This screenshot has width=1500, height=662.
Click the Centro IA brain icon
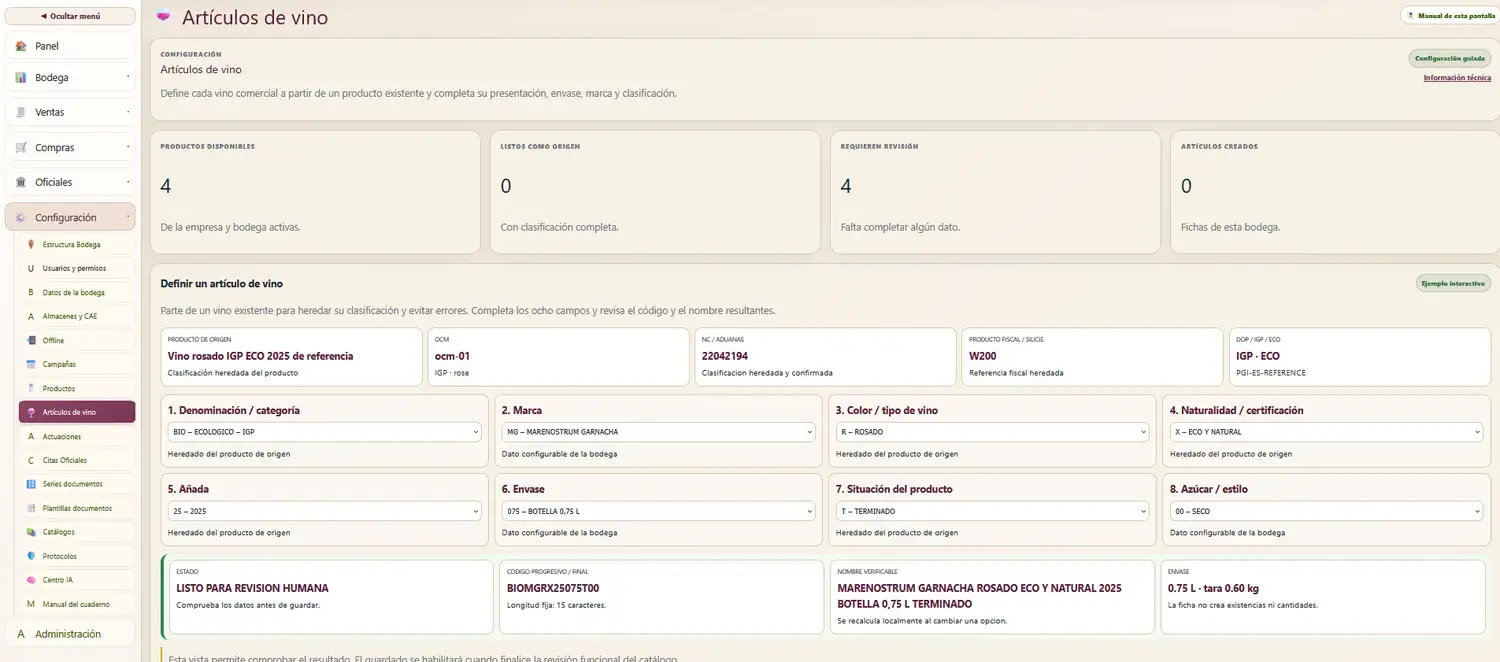pyautogui.click(x=31, y=580)
